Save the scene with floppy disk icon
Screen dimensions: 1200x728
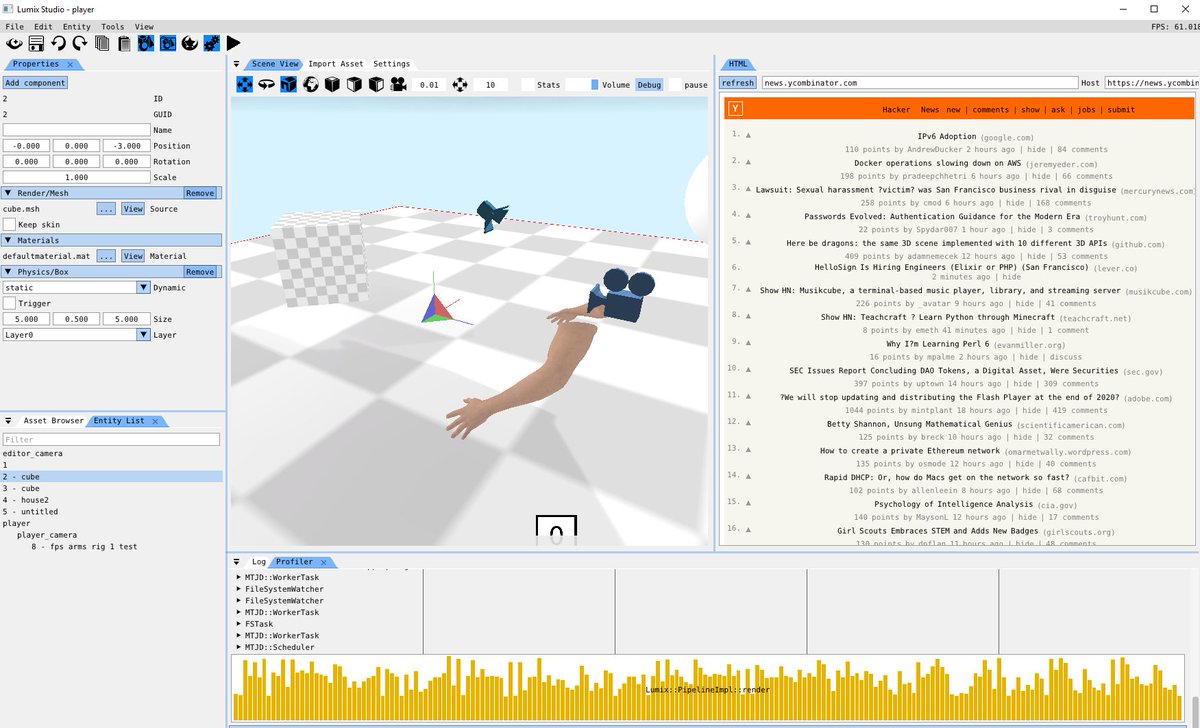point(35,43)
